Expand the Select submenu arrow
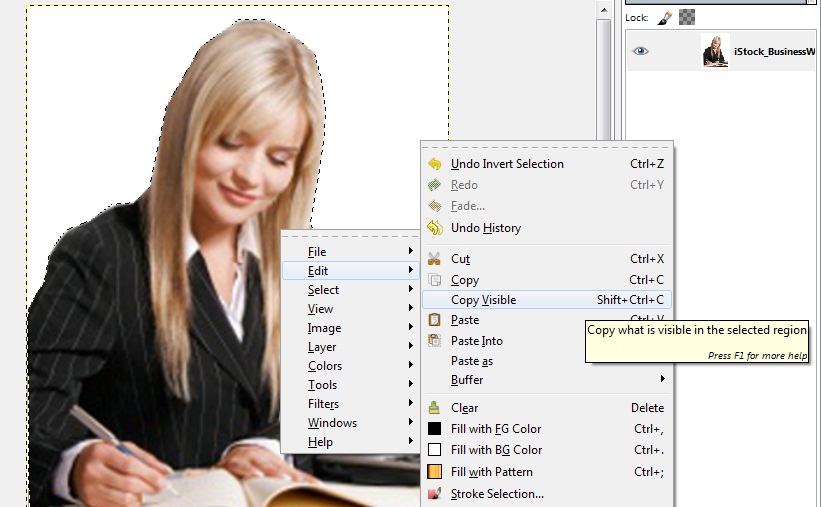The image size is (821, 507). coord(411,289)
